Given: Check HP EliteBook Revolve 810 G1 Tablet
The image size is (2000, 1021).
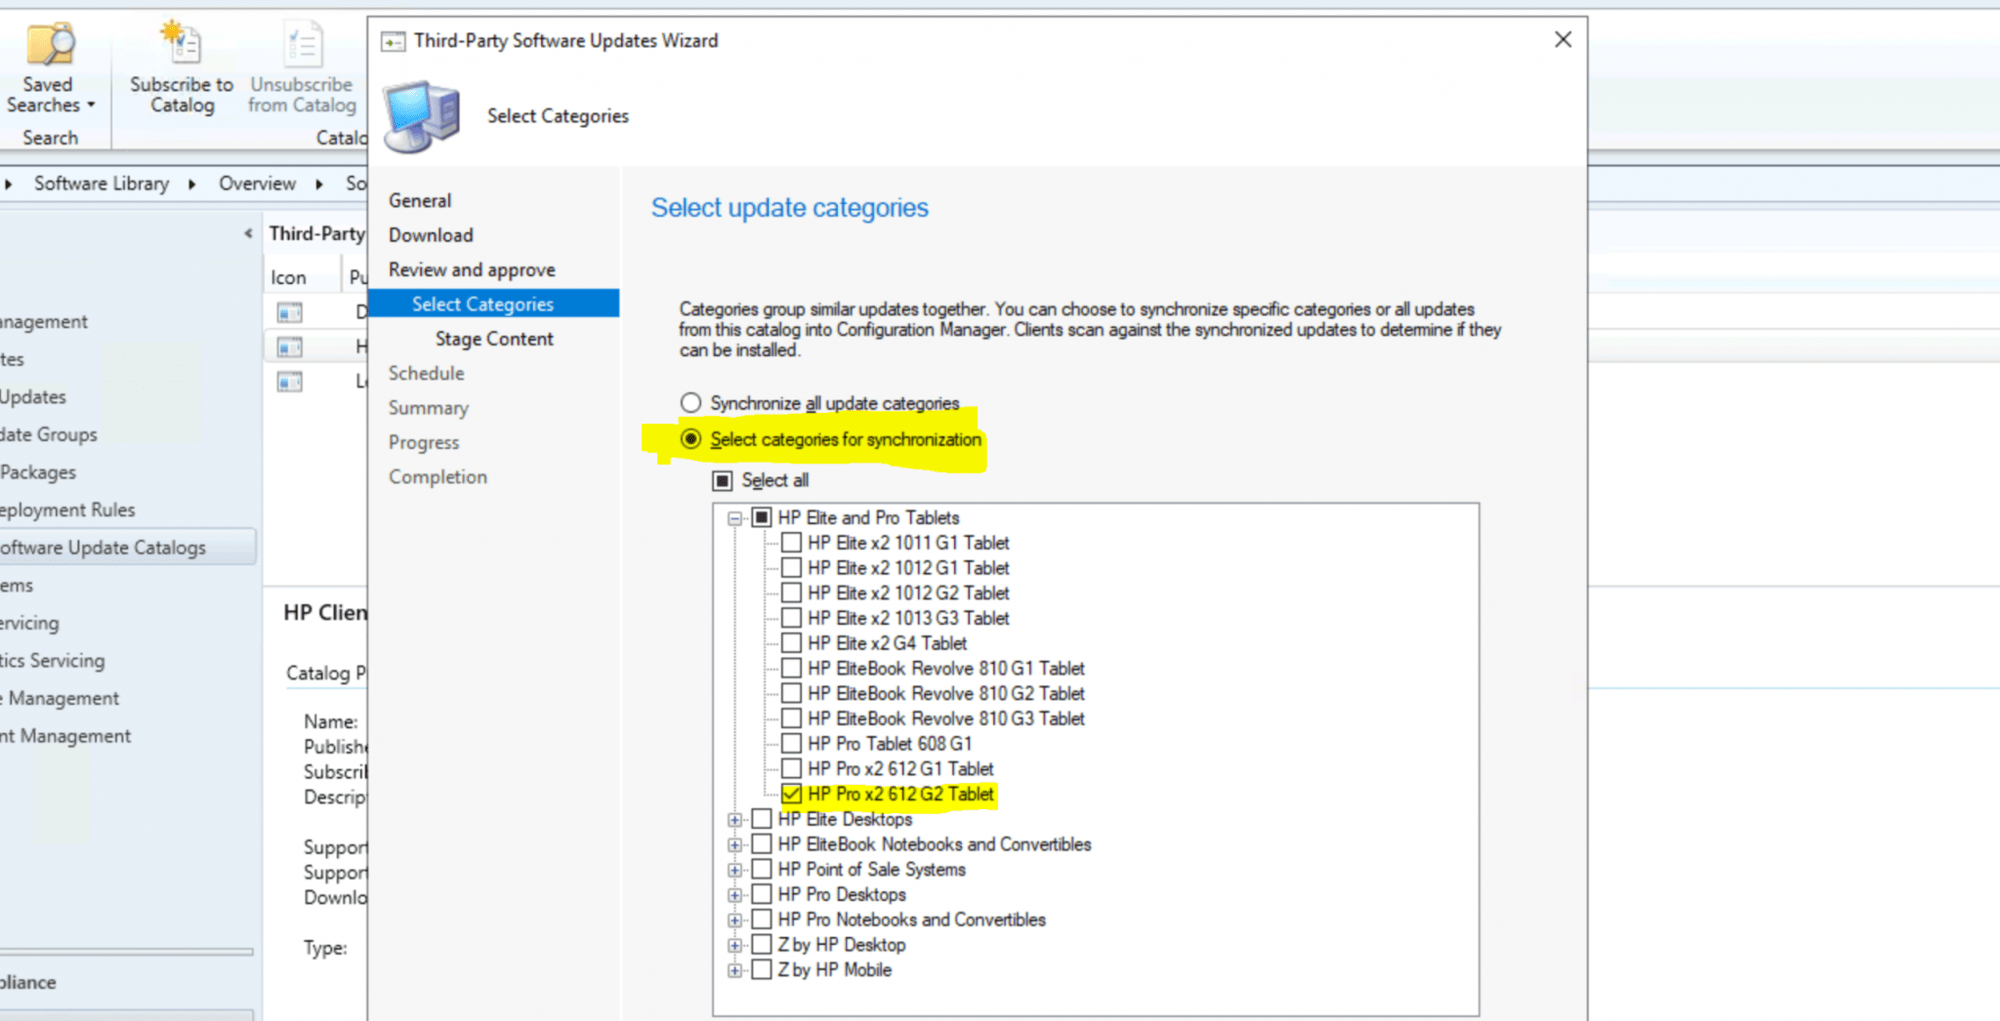Looking at the screenshot, I should coord(791,667).
